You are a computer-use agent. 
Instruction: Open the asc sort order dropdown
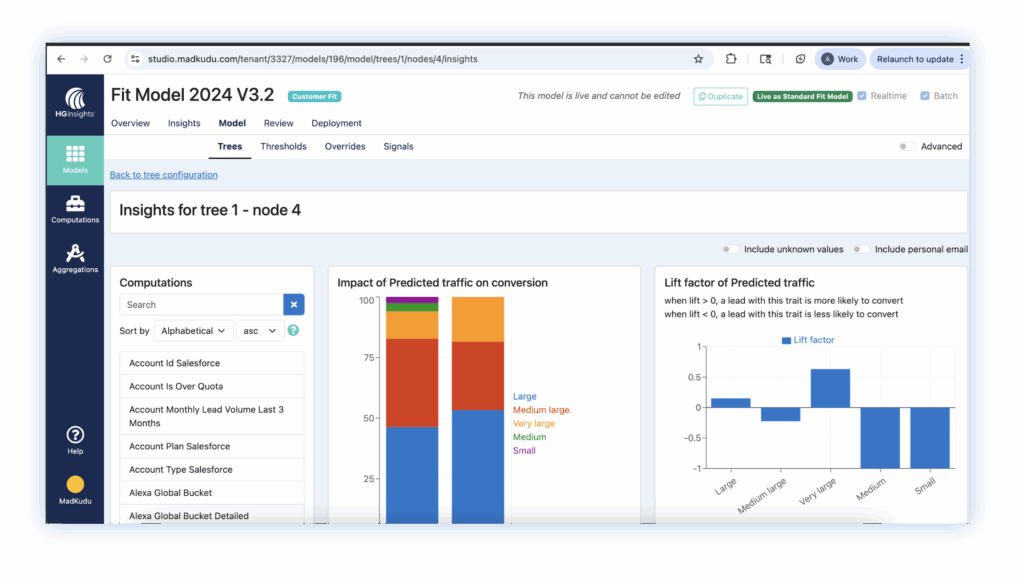260,331
